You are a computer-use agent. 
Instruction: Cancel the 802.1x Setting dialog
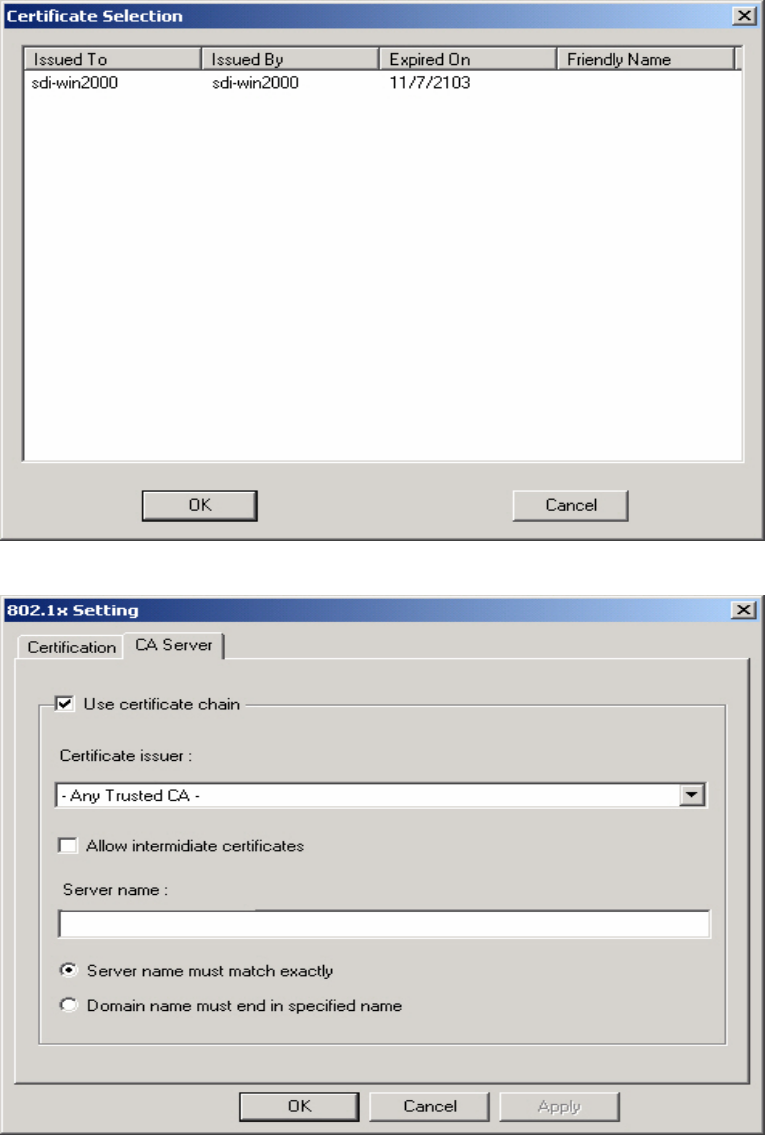429,1106
